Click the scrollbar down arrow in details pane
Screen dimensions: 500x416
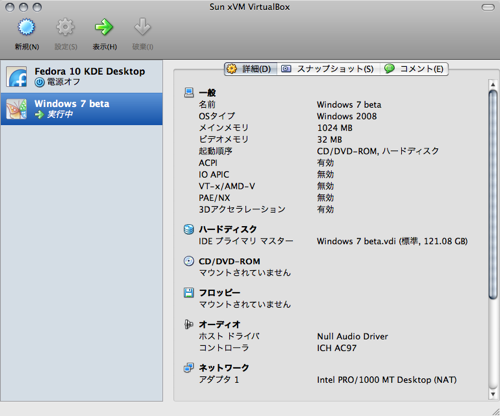pyautogui.click(x=493, y=394)
